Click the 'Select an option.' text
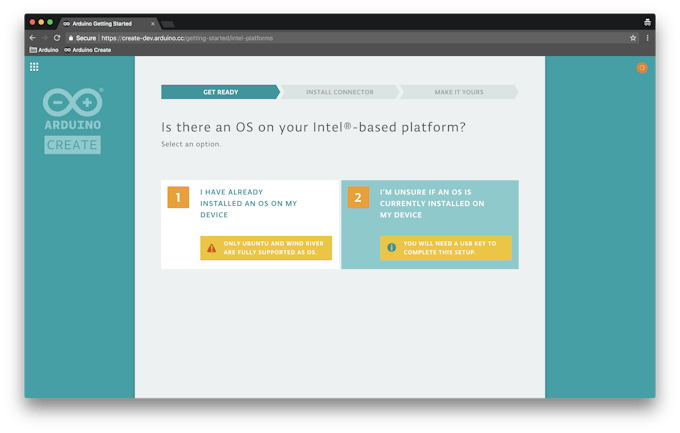This screenshot has height=433, width=680. coord(191,144)
